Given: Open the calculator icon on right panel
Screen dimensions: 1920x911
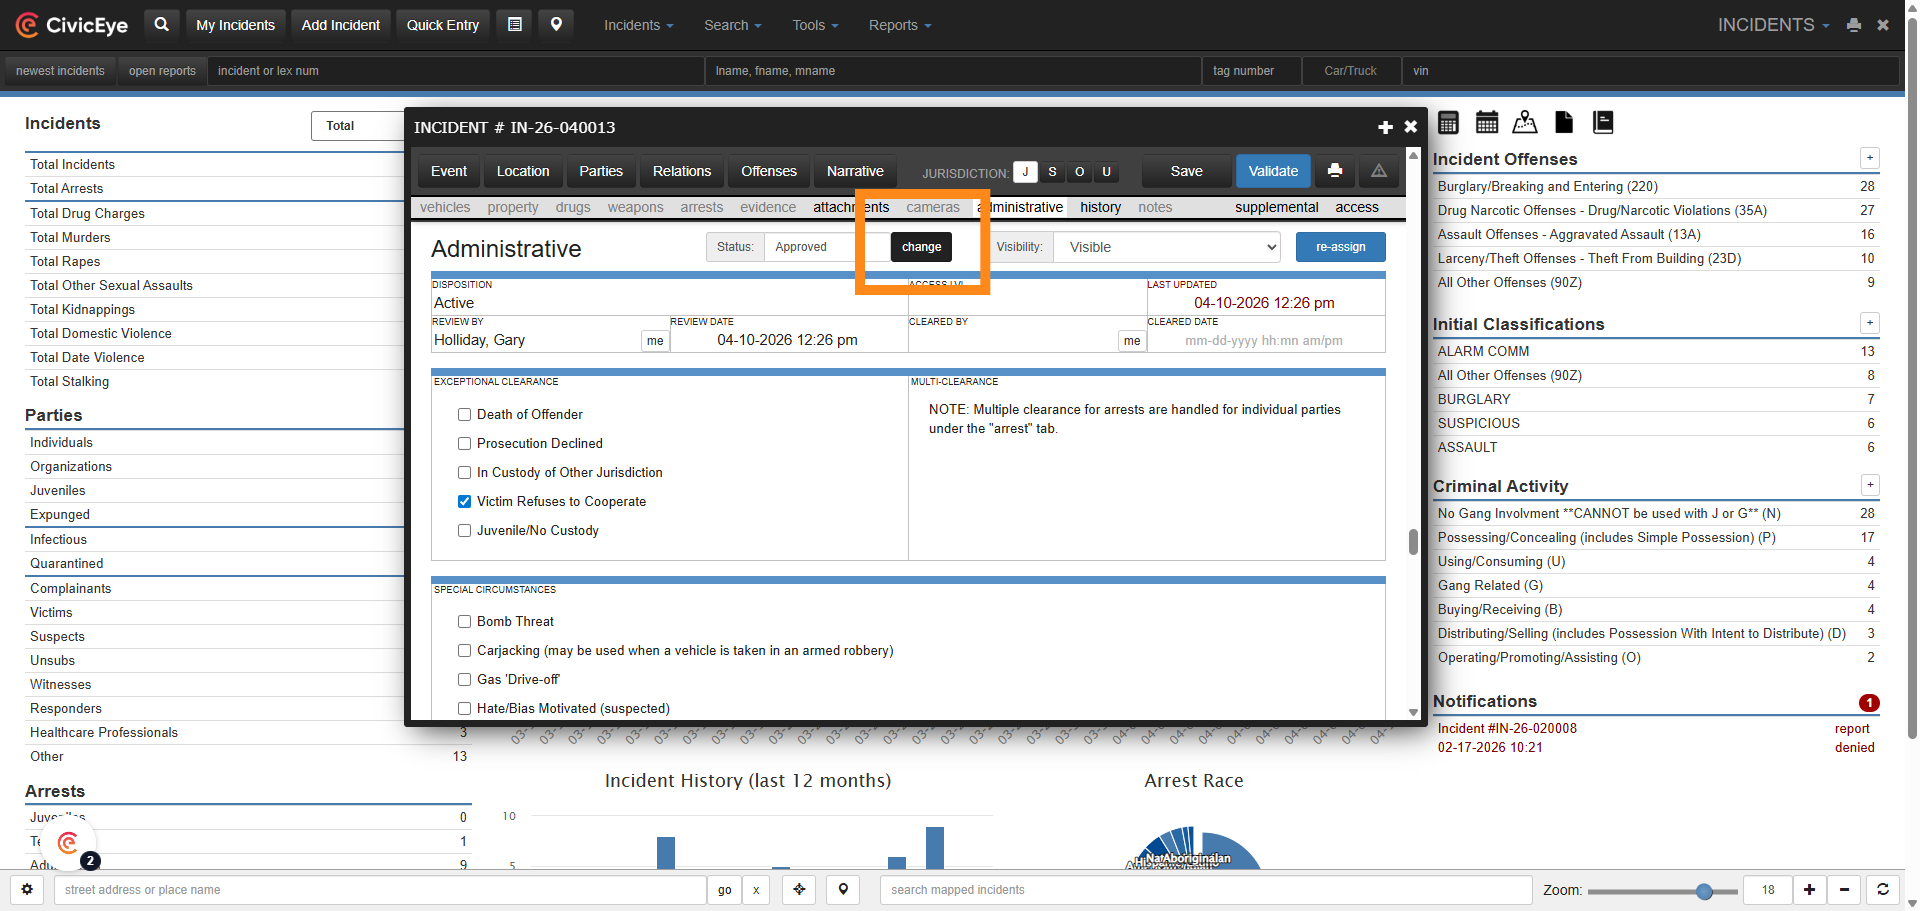Looking at the screenshot, I should click(x=1448, y=122).
